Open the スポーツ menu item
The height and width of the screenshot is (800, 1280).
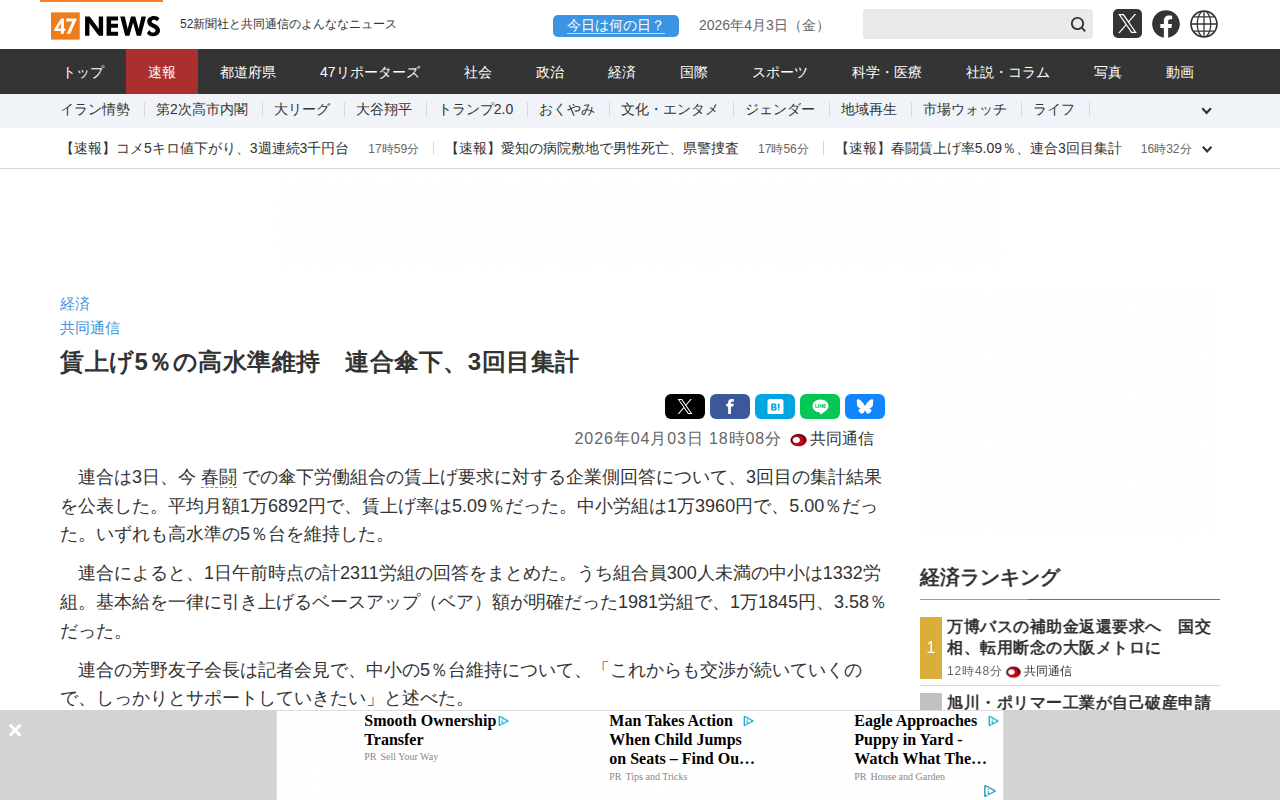[780, 72]
